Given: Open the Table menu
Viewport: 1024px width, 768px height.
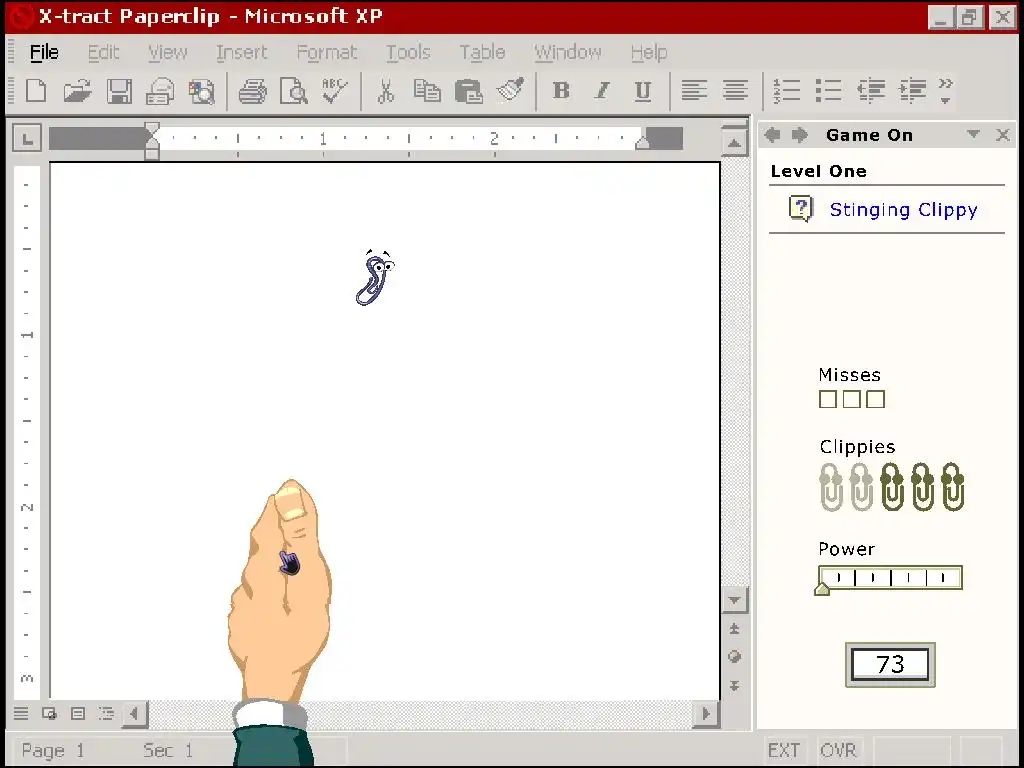Looking at the screenshot, I should tap(482, 52).
